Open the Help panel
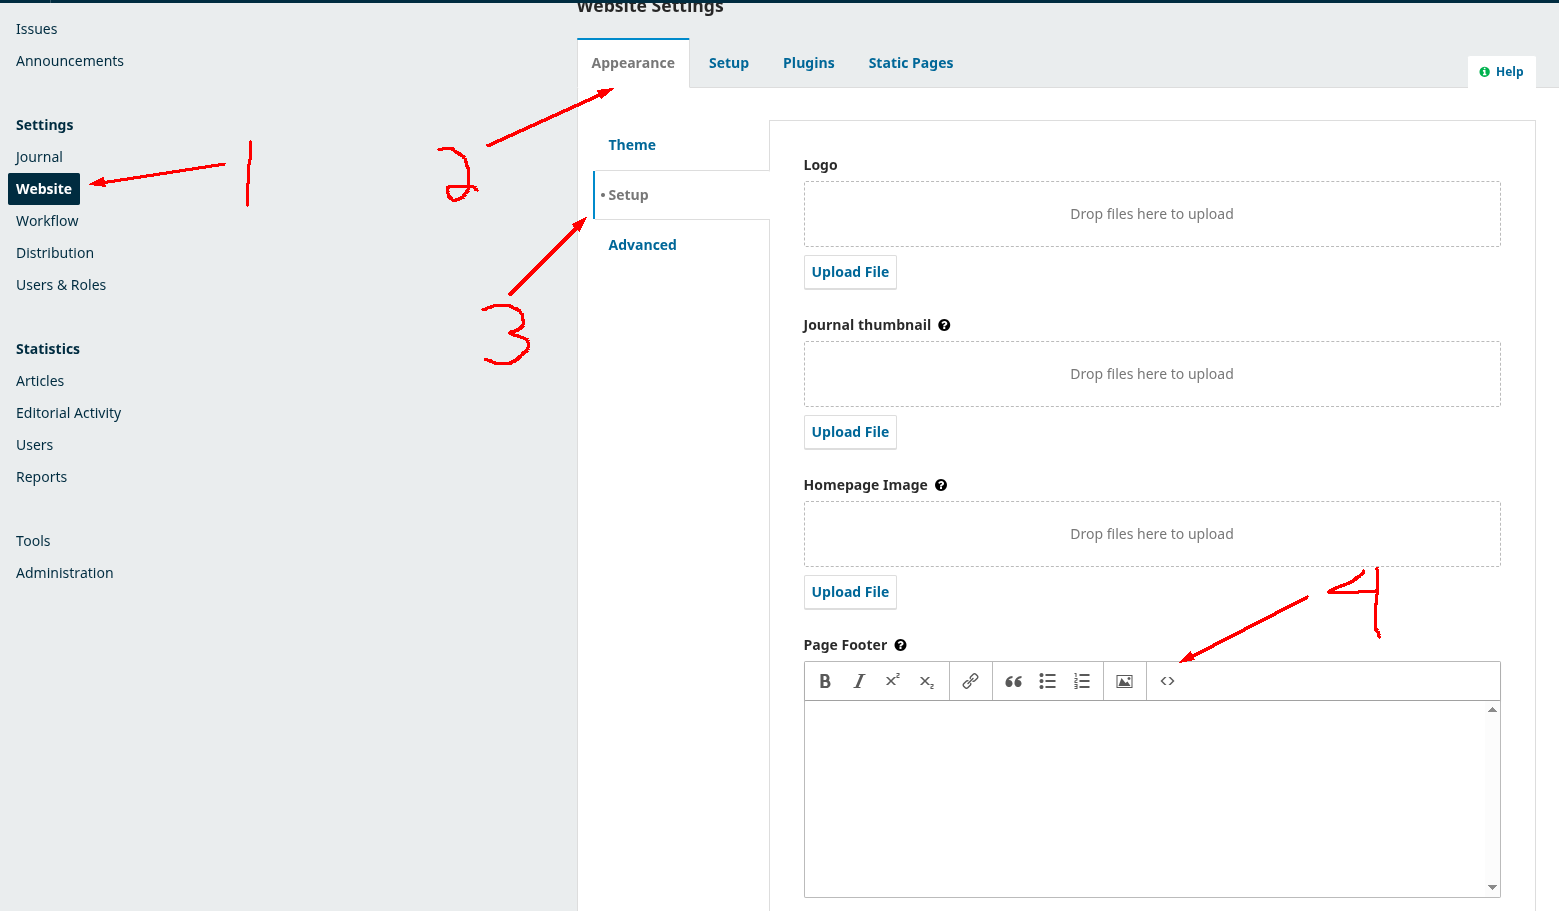 coord(1502,72)
